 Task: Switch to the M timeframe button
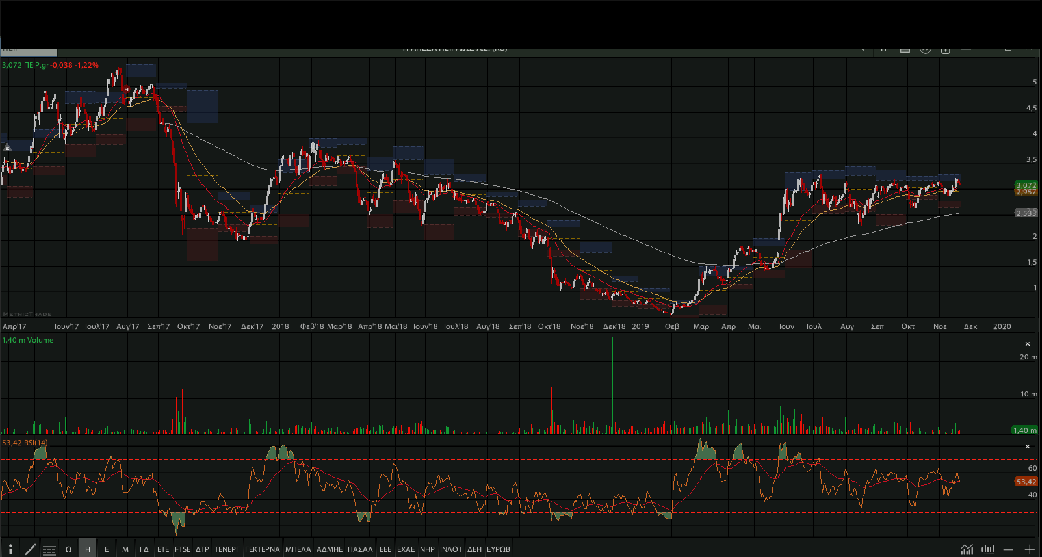(x=125, y=549)
